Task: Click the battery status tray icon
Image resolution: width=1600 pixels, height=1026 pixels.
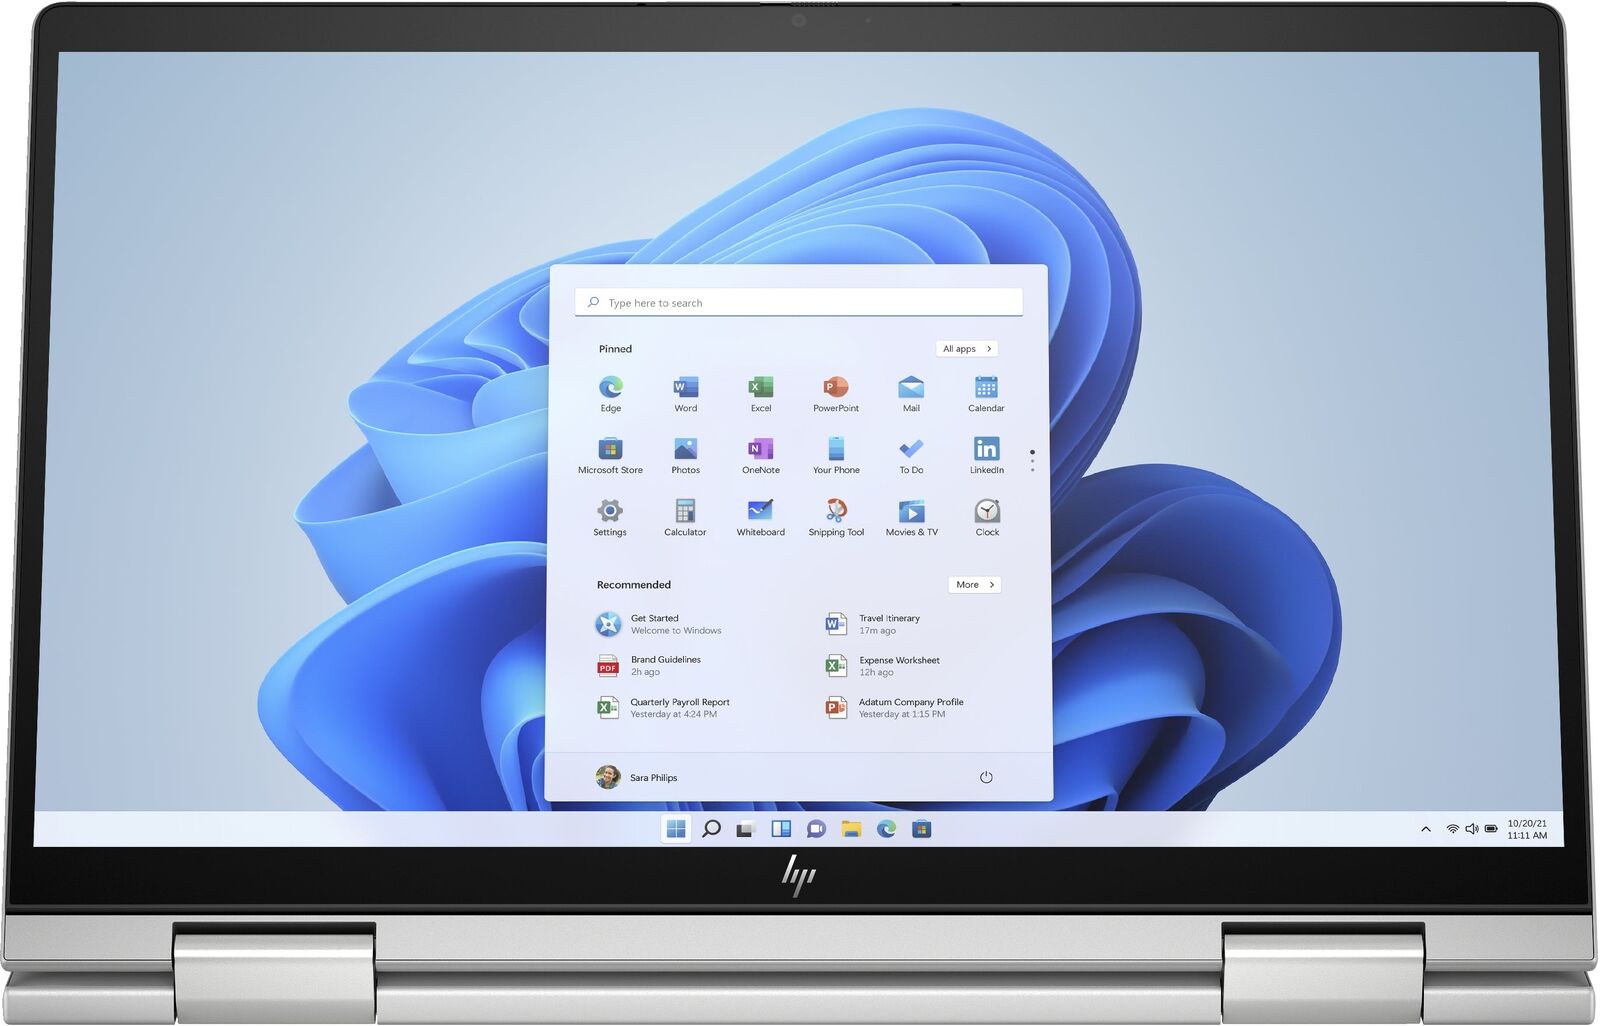Action: (x=1491, y=829)
